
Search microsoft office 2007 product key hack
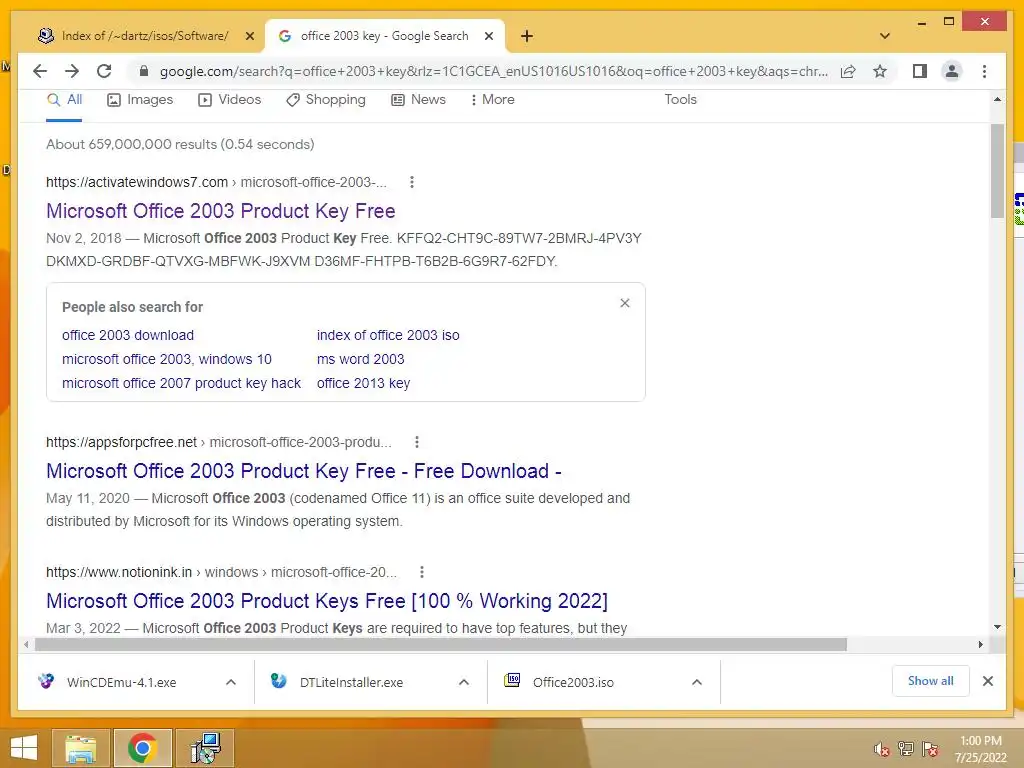182,383
